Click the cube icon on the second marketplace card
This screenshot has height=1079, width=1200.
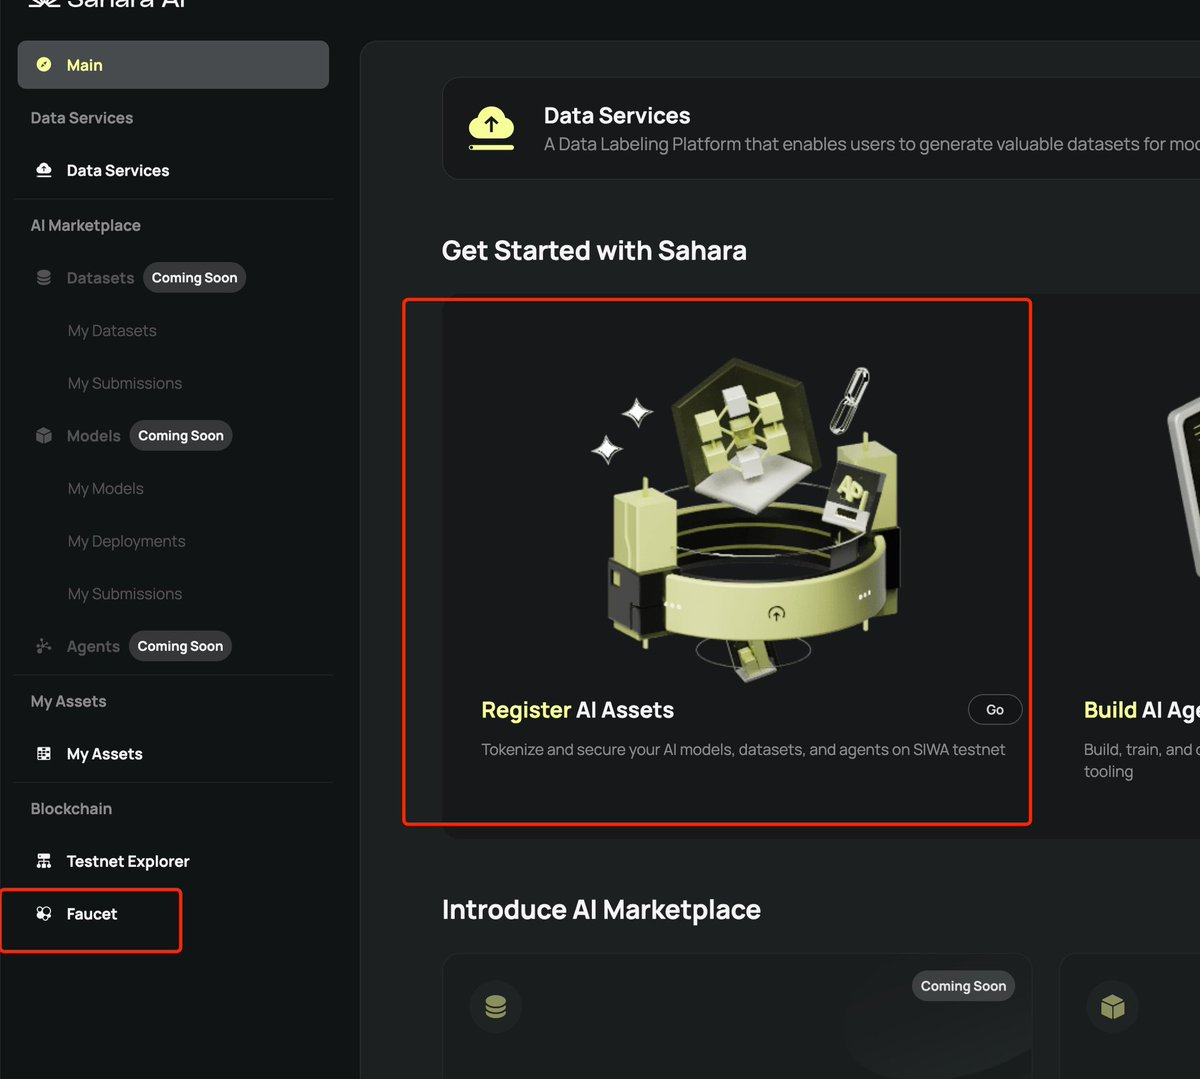1112,1007
